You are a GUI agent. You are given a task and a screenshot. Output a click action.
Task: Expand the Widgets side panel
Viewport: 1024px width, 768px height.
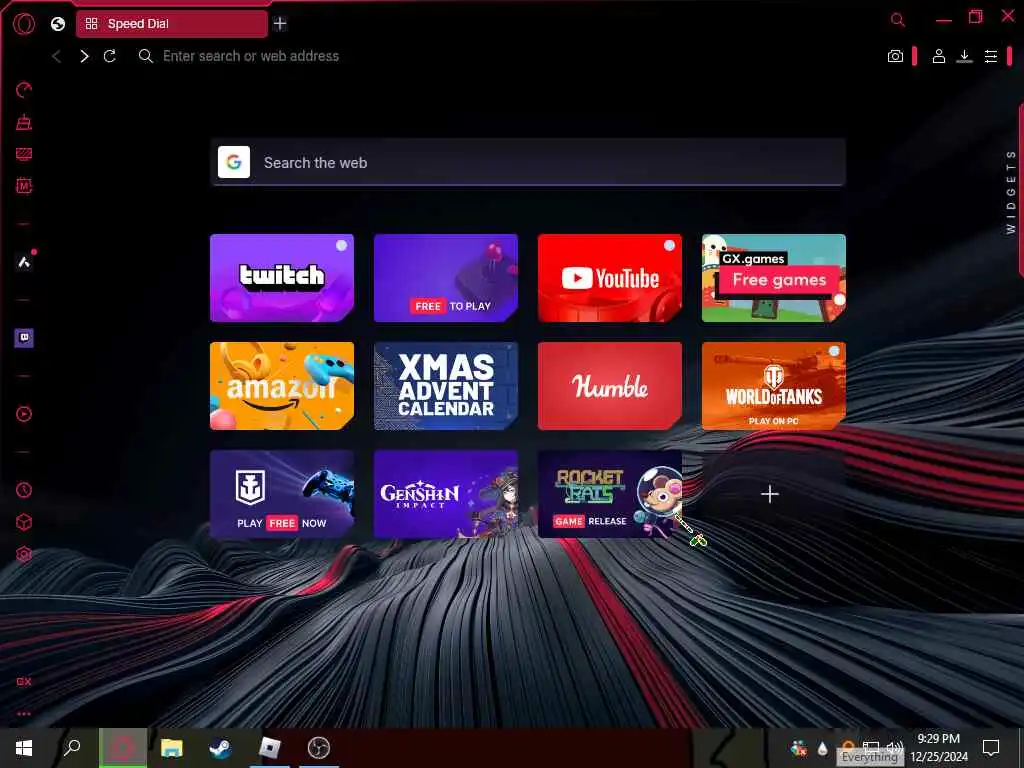tap(1012, 191)
